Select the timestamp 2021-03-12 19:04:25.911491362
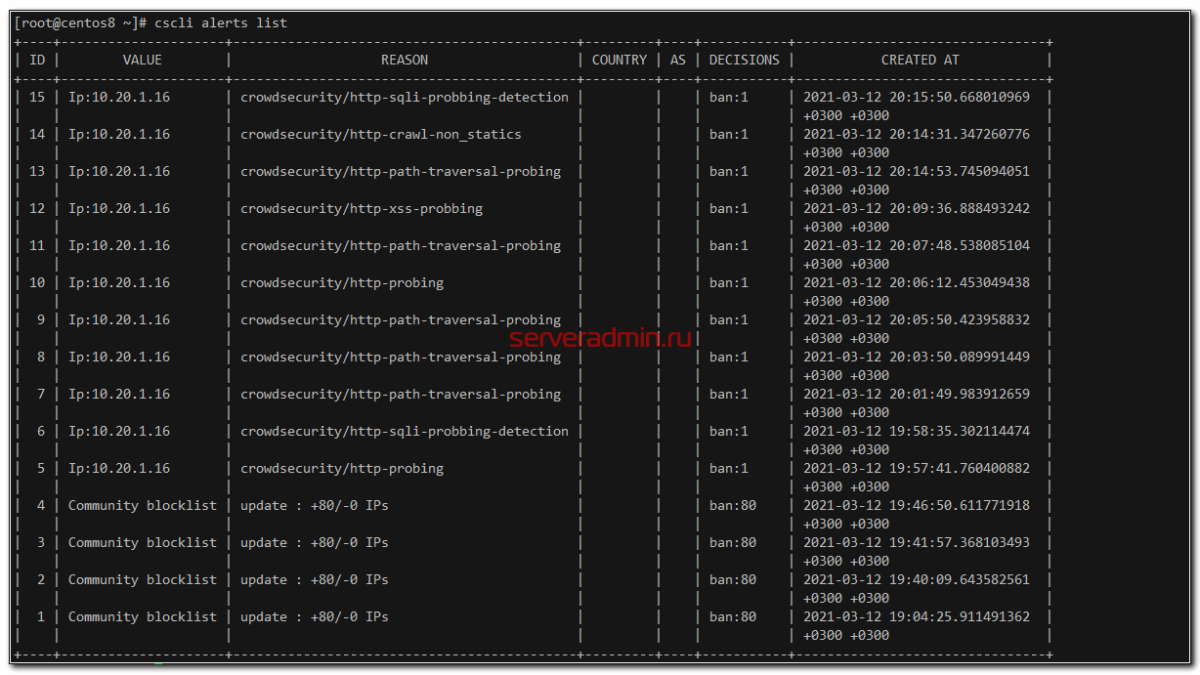Viewport: 1200px width, 675px height. click(916, 617)
